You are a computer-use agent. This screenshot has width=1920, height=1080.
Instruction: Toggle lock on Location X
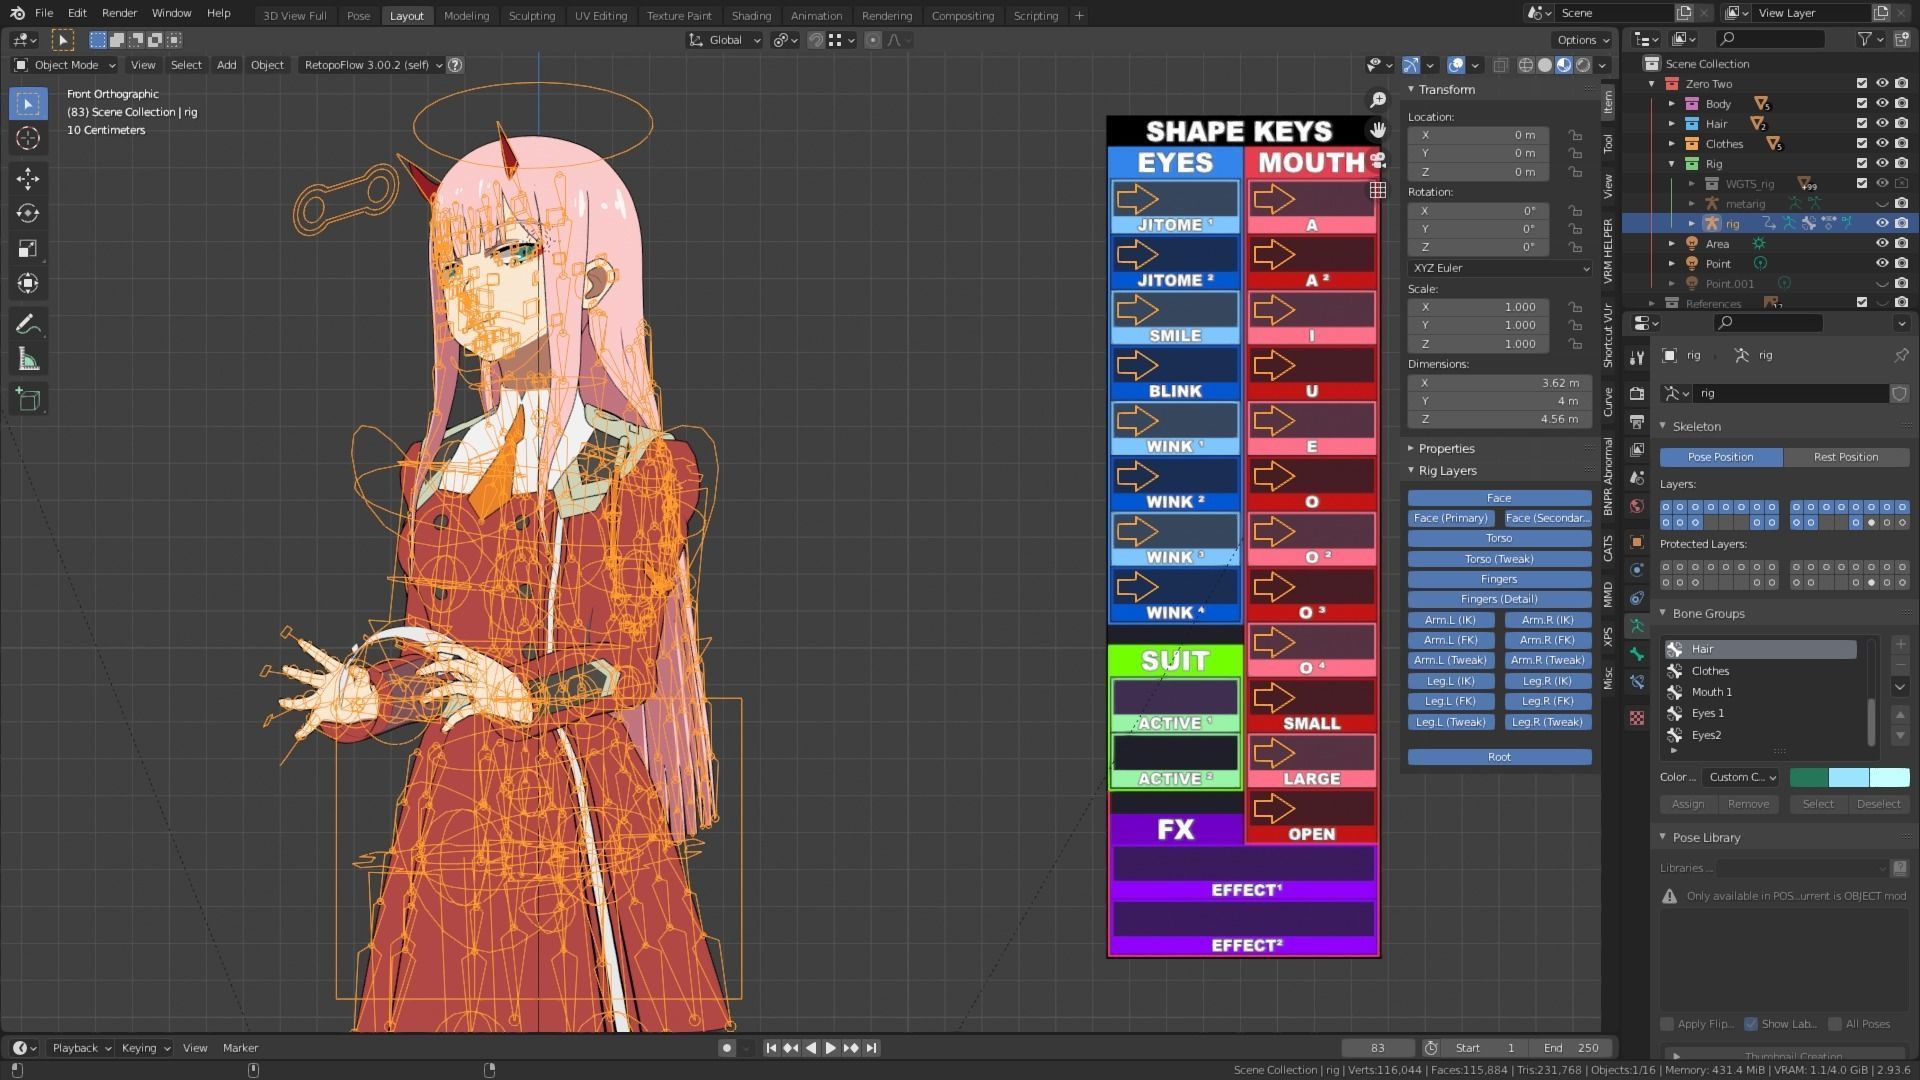(x=1575, y=135)
